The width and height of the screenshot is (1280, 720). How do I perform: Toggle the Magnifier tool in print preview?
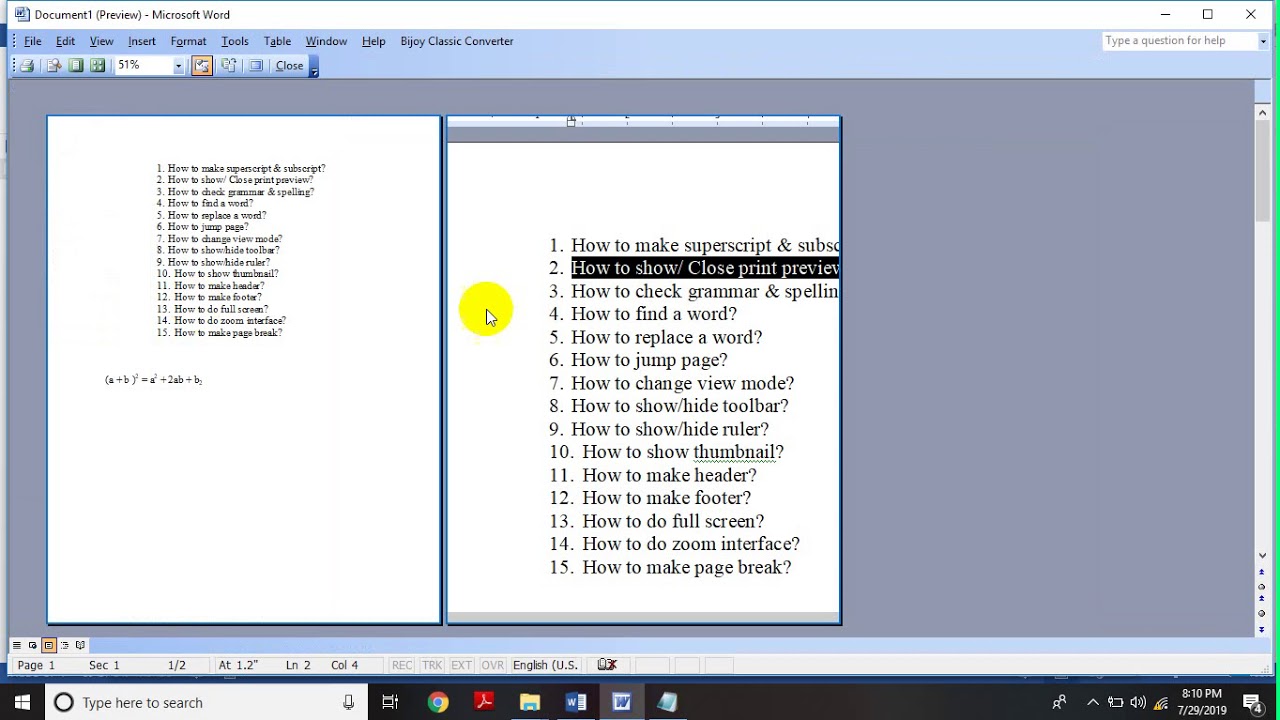[54, 66]
